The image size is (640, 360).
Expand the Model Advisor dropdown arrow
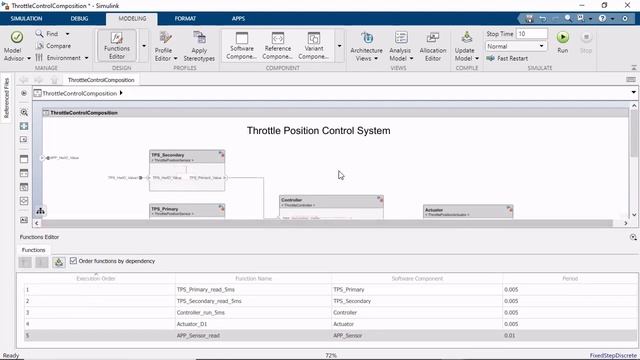pyautogui.click(x=29, y=58)
